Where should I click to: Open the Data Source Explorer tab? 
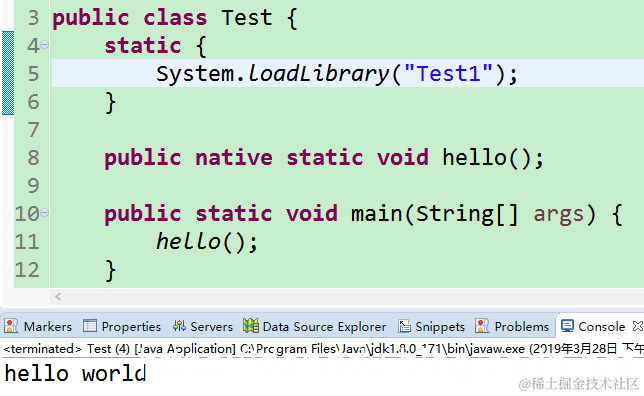click(x=315, y=327)
